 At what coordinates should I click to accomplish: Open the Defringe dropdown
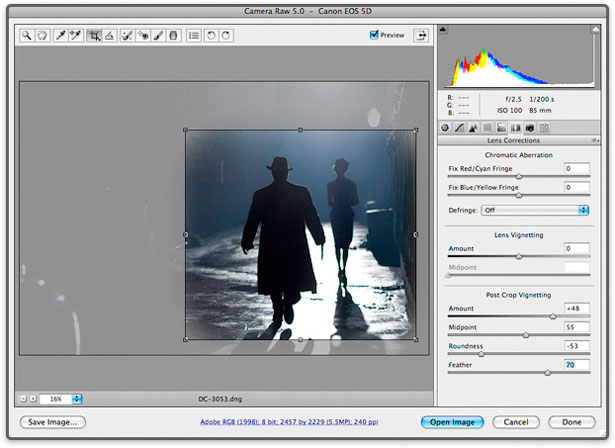pos(535,210)
